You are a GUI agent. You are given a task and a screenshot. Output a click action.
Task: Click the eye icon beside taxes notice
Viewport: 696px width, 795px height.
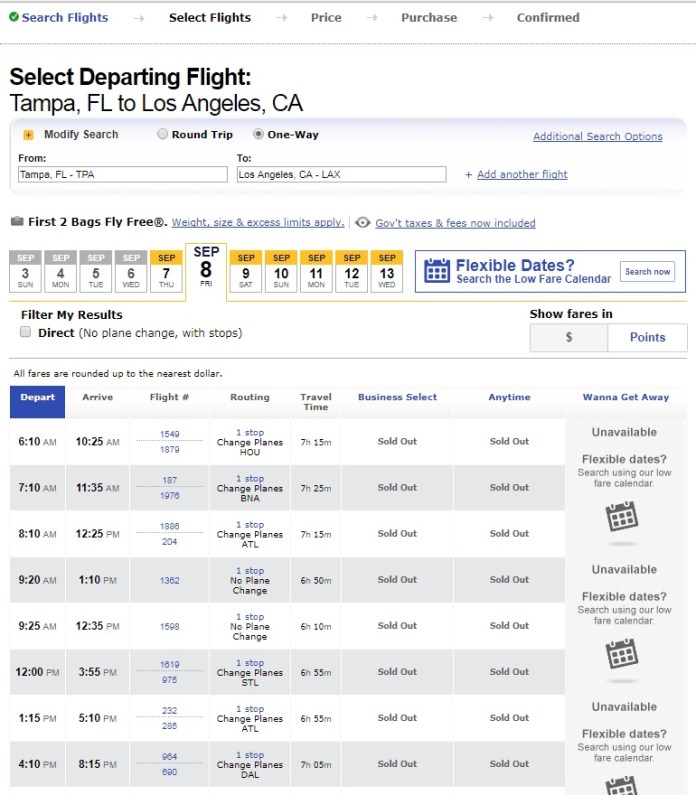click(x=363, y=223)
